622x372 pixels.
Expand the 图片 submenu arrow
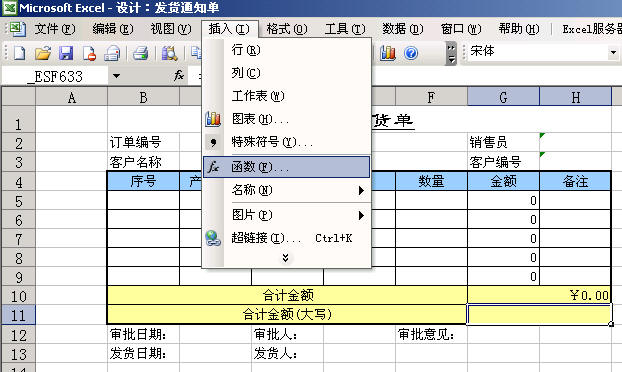[361, 215]
